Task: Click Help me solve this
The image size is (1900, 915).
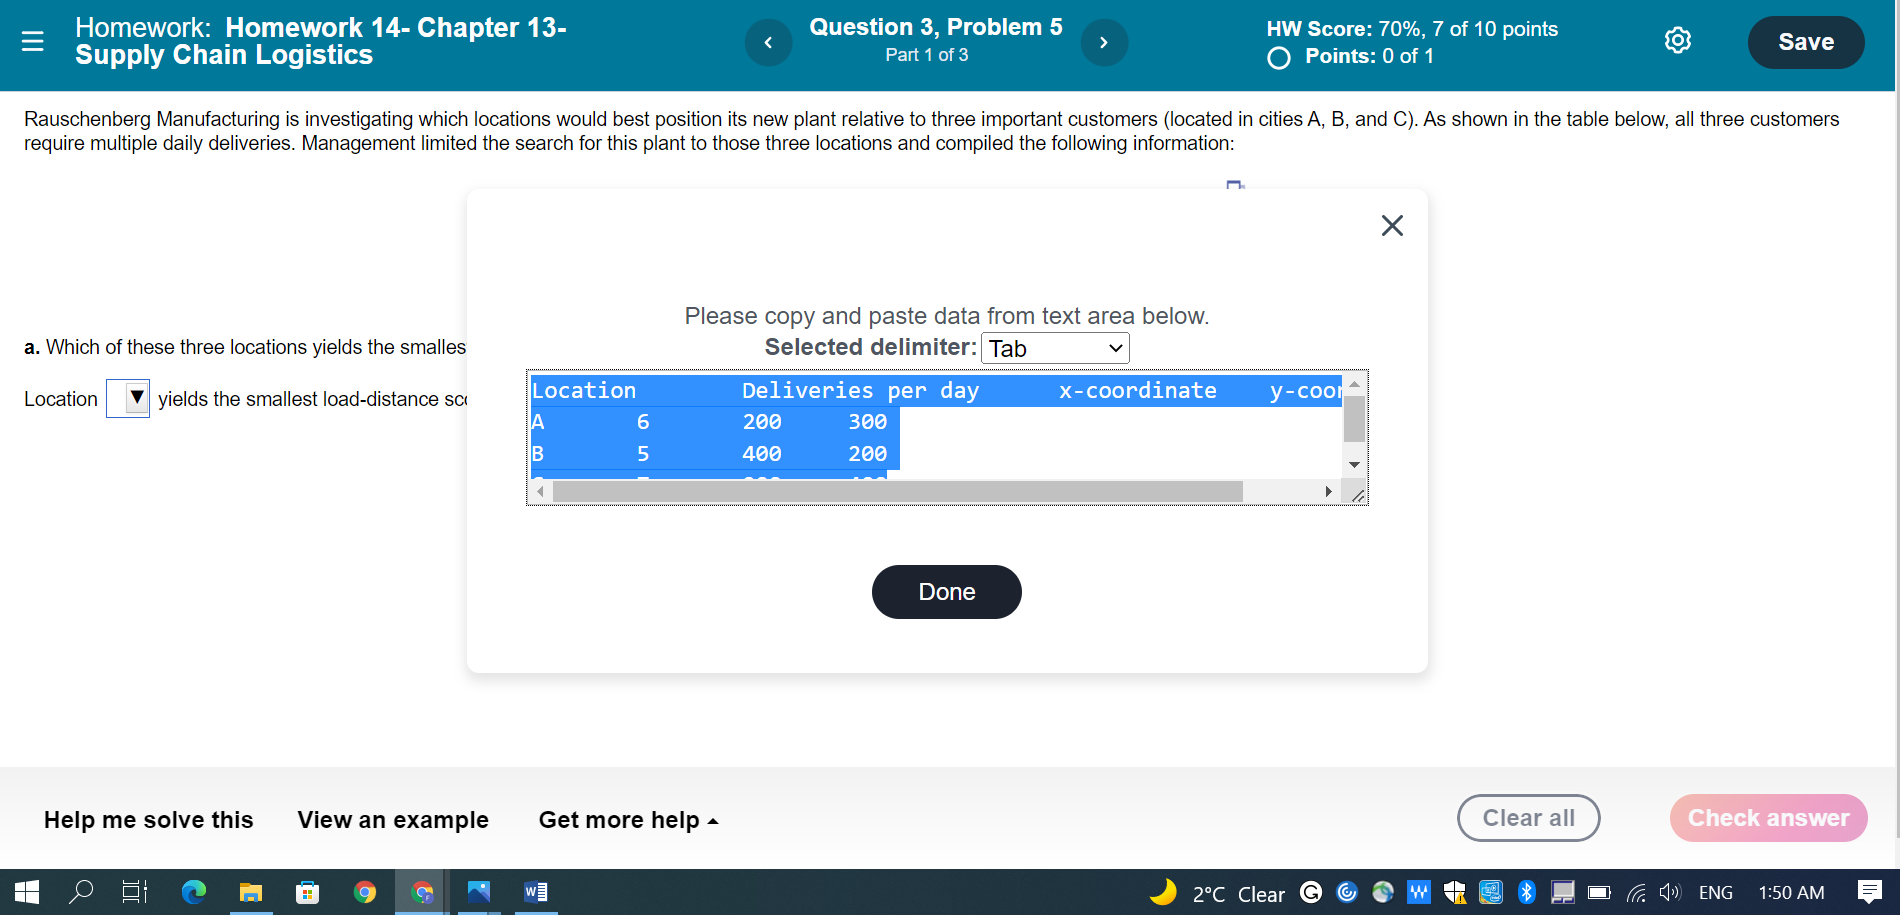Action: click(x=149, y=820)
